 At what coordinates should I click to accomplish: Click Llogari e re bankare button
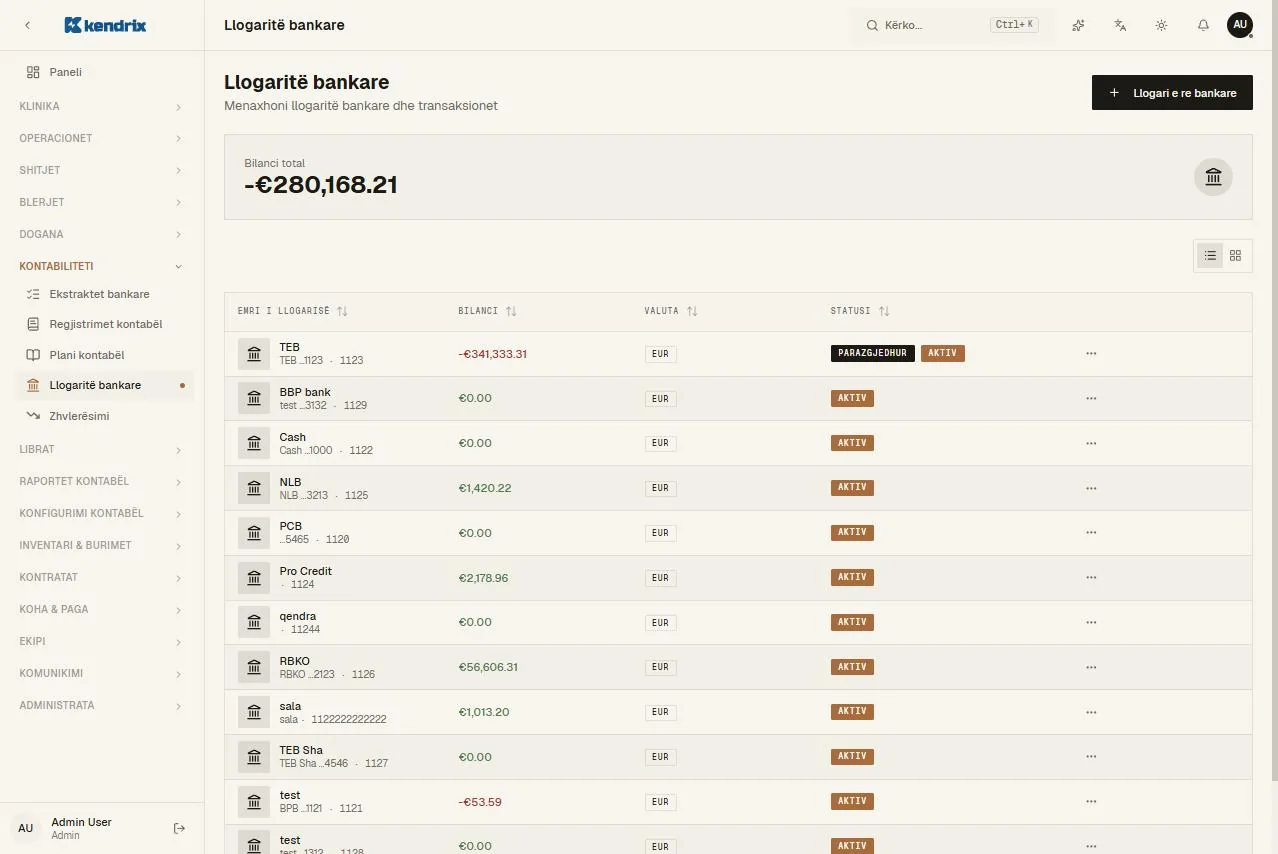point(1172,93)
